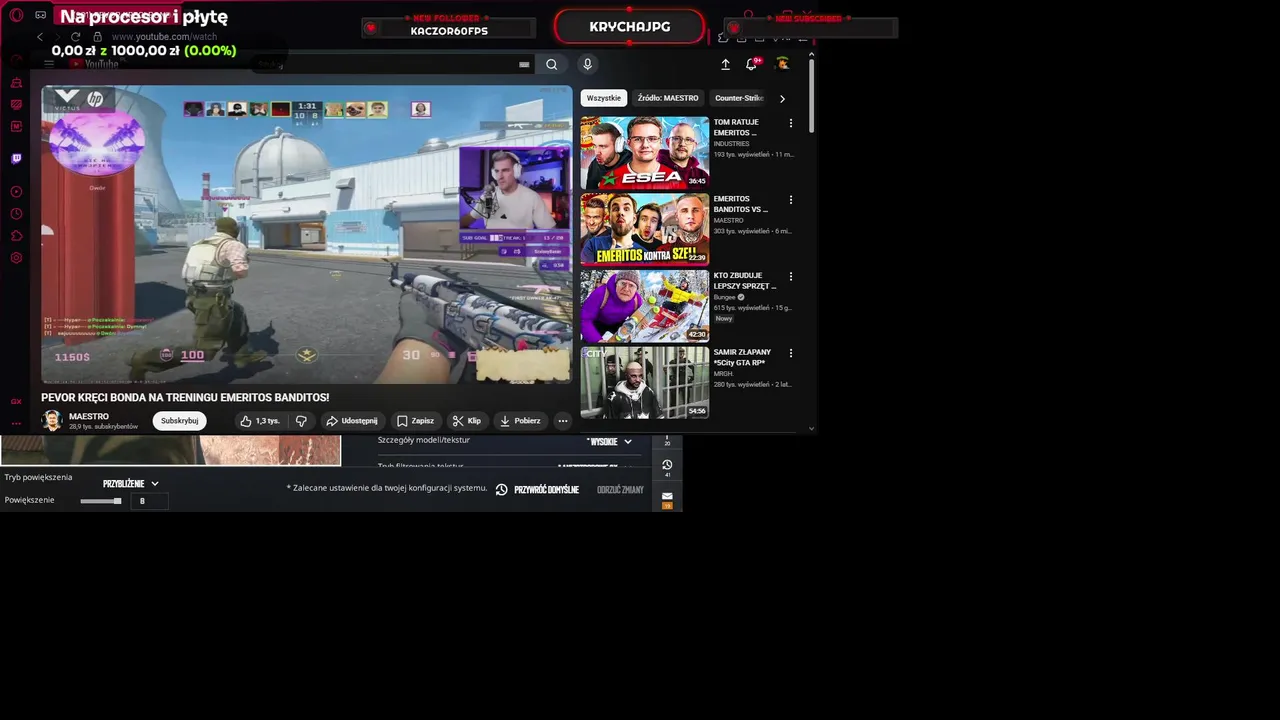Open the YouTube account avatar menu
Viewport: 1280px width, 720px height.
pos(783,64)
